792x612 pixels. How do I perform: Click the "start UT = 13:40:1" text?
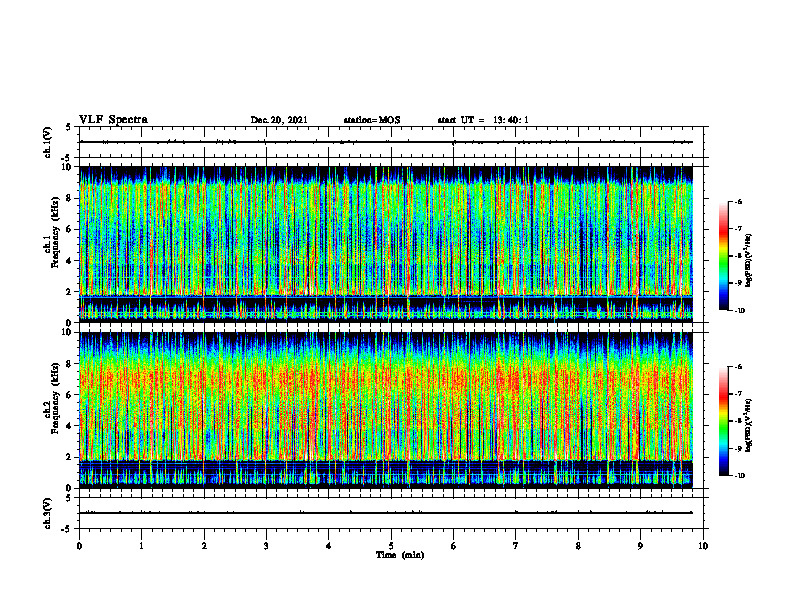coord(483,120)
